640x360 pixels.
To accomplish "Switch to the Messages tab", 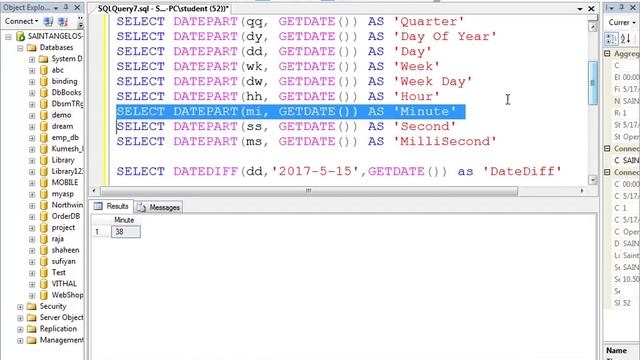I will coord(159,207).
